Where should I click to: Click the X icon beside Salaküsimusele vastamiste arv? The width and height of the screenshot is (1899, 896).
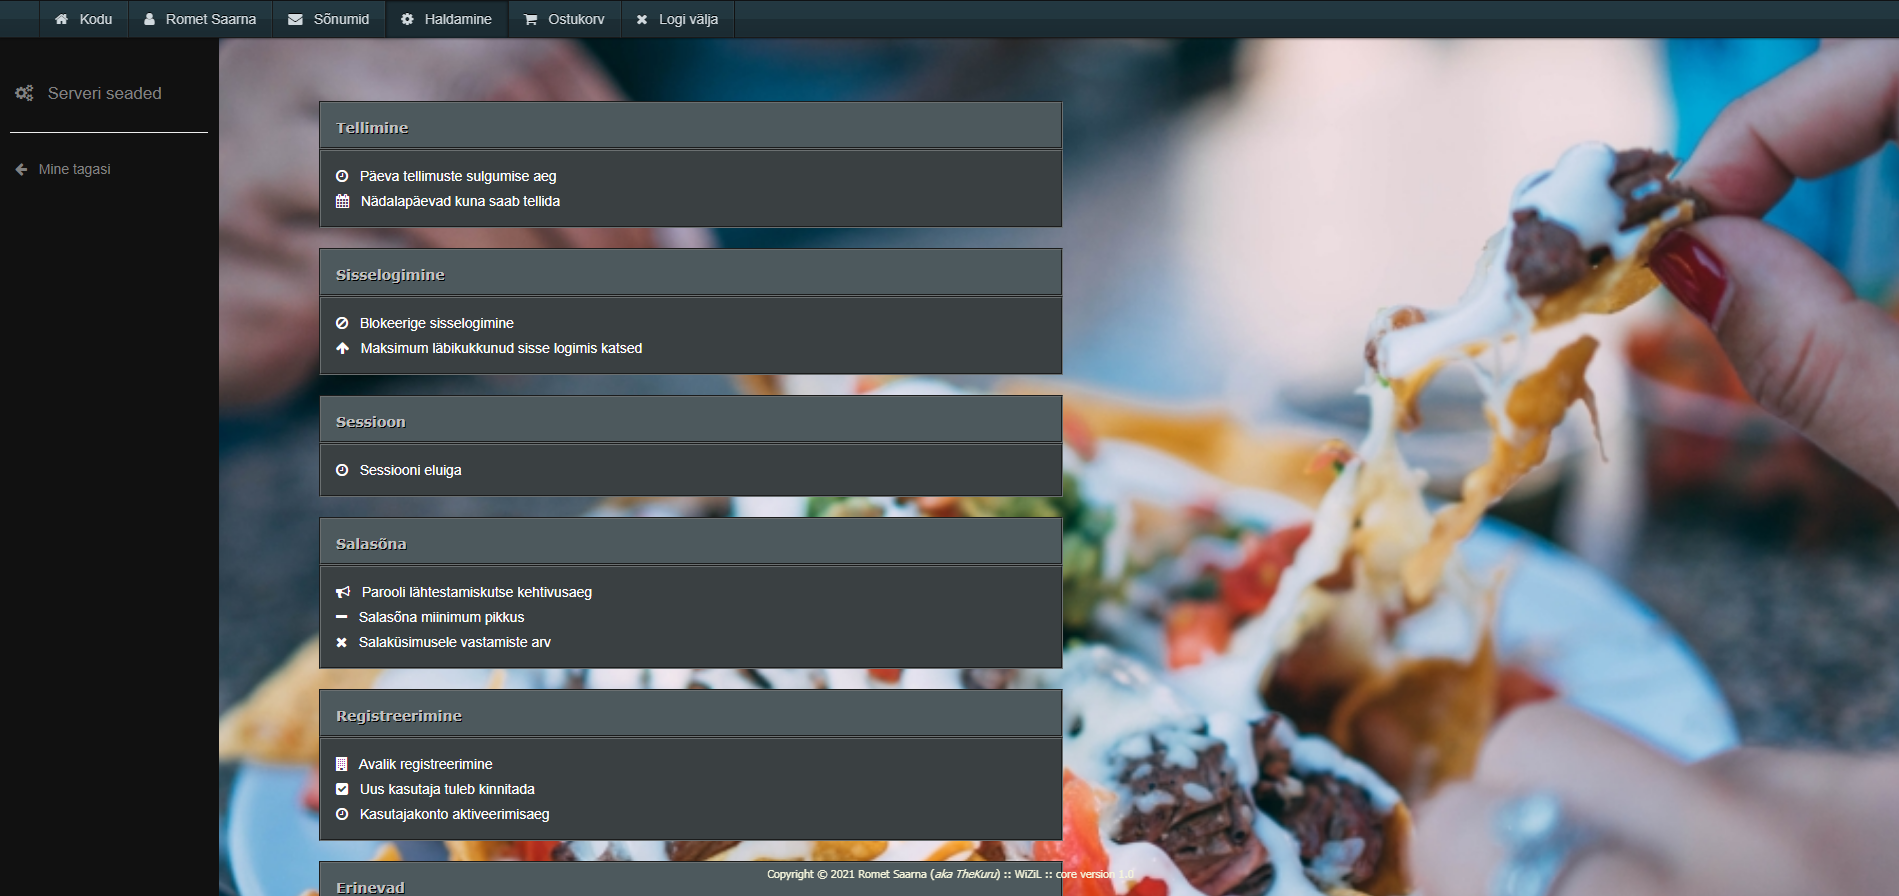[342, 643]
